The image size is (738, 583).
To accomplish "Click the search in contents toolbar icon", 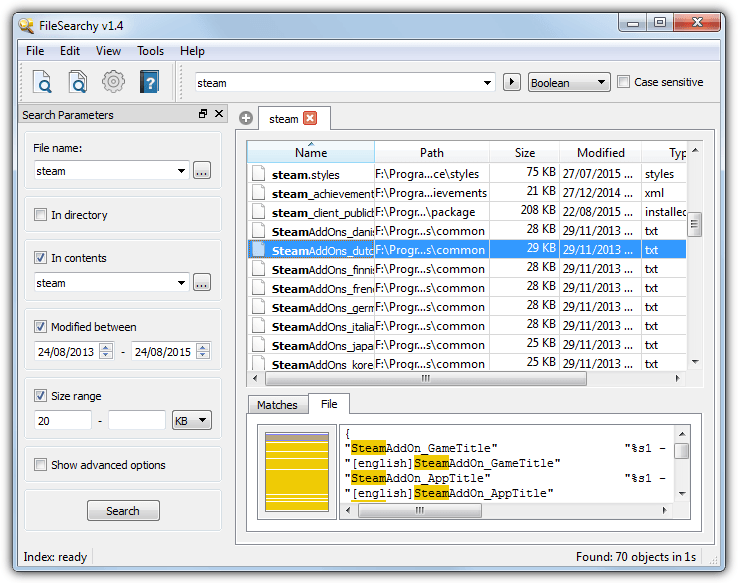I will pyautogui.click(x=78, y=81).
